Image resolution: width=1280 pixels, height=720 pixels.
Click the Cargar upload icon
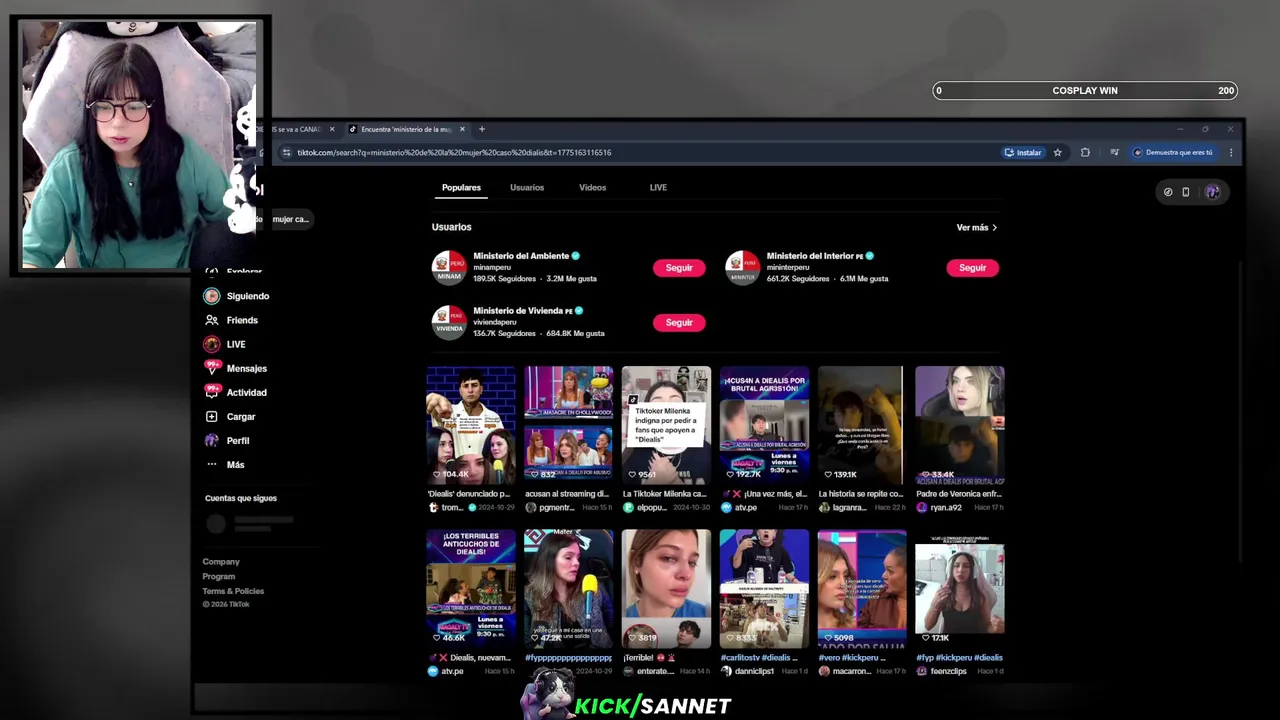[211, 416]
